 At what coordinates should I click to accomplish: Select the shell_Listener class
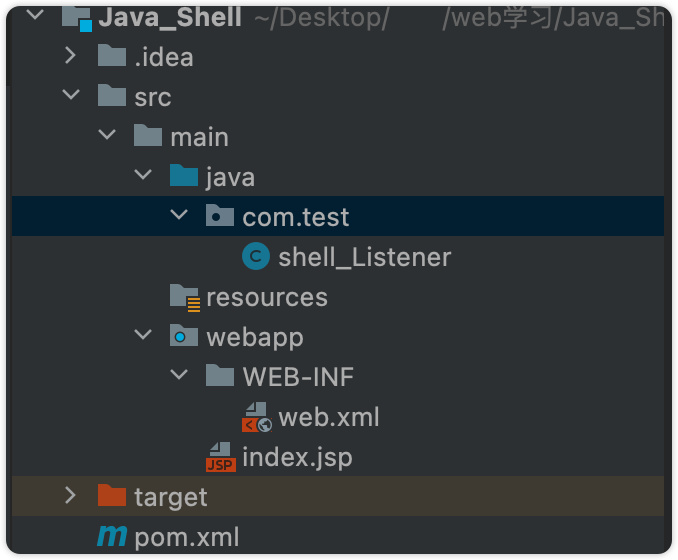[x=364, y=257]
